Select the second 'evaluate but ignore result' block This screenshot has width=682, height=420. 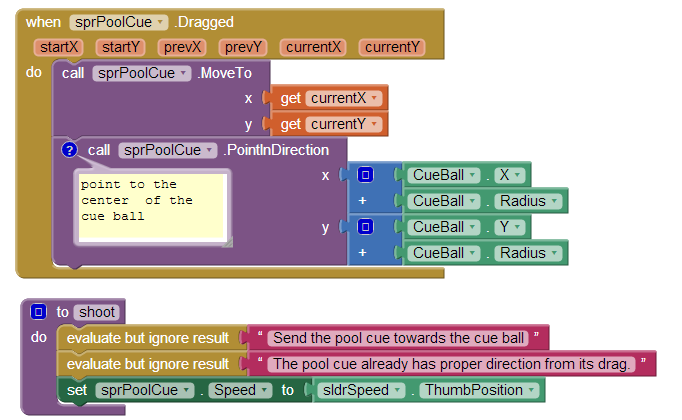[x=148, y=364]
